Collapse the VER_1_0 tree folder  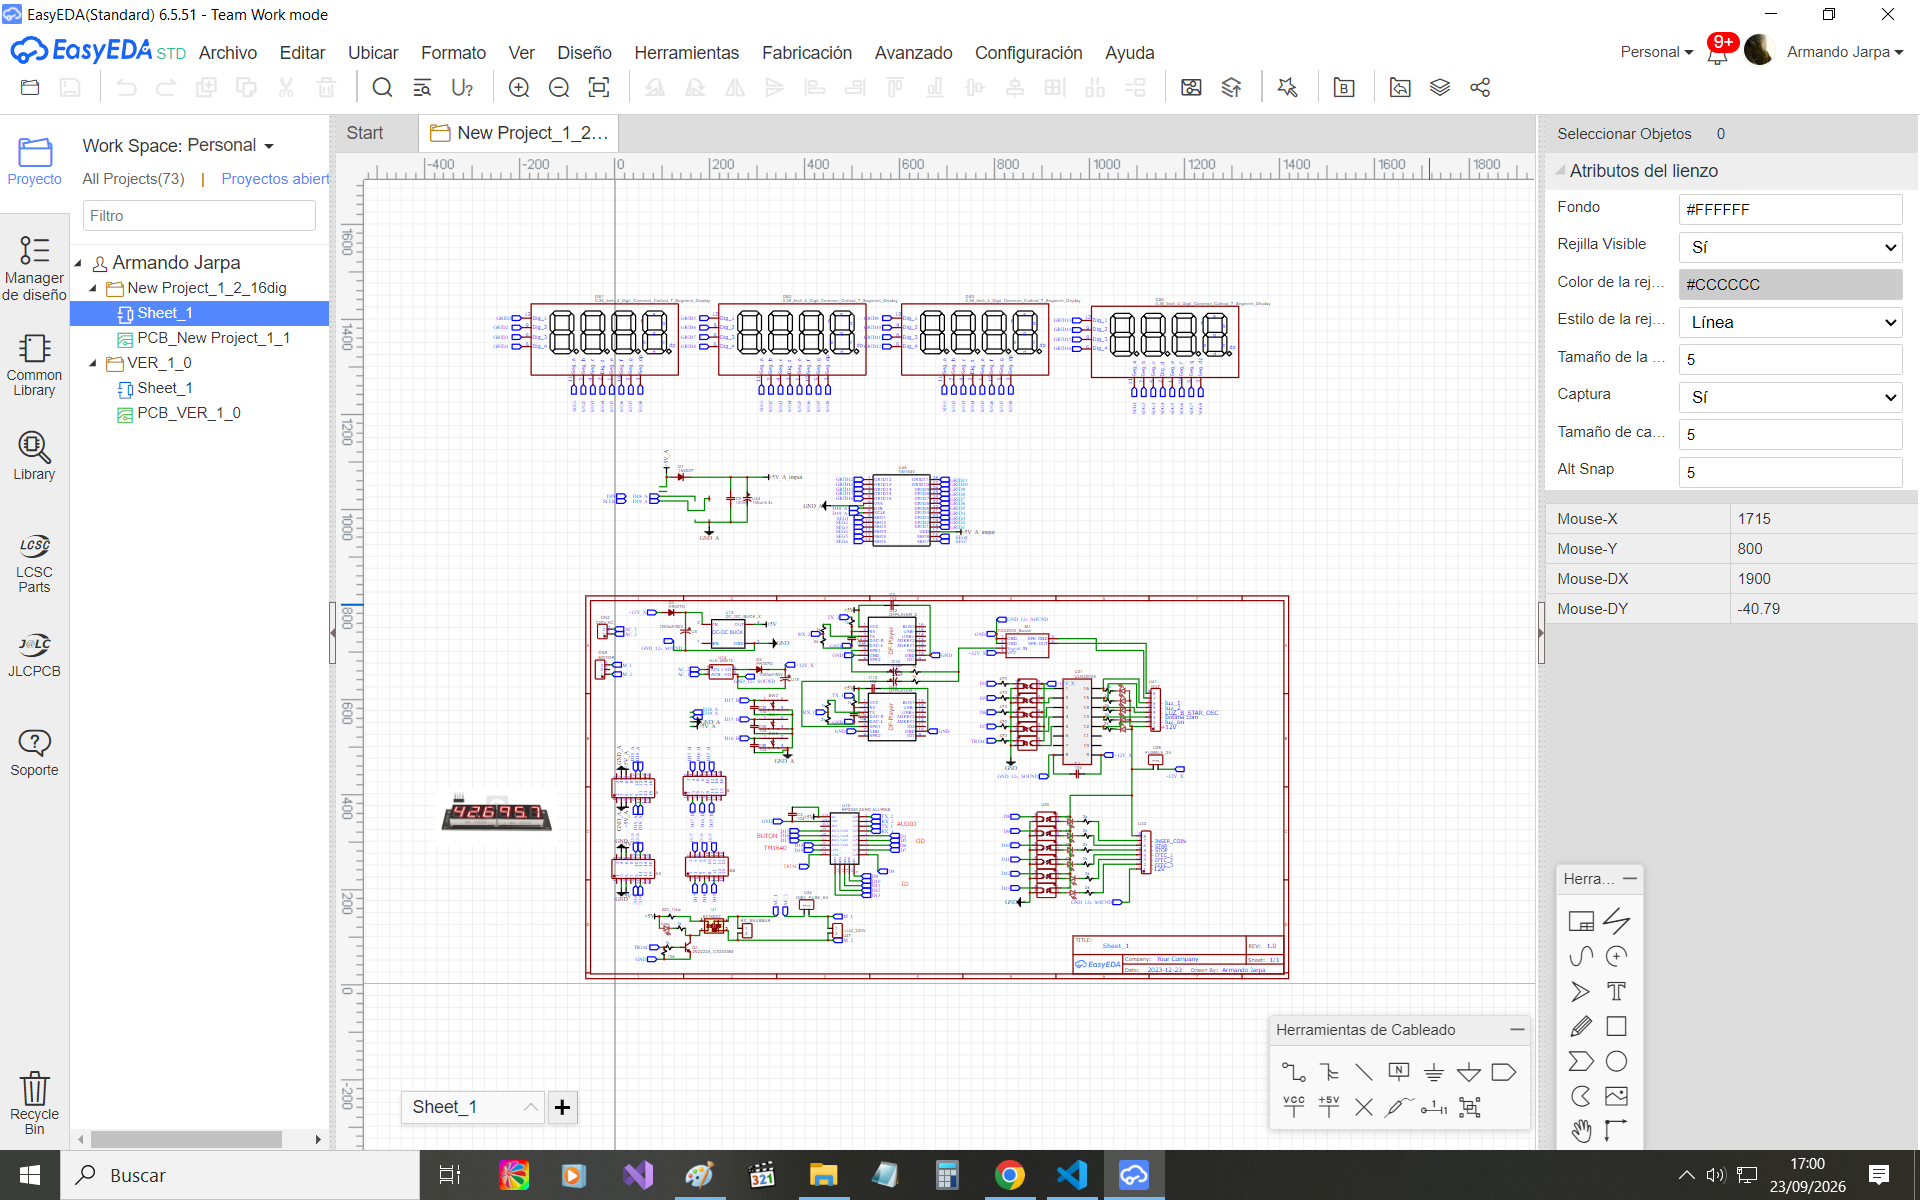(x=93, y=363)
